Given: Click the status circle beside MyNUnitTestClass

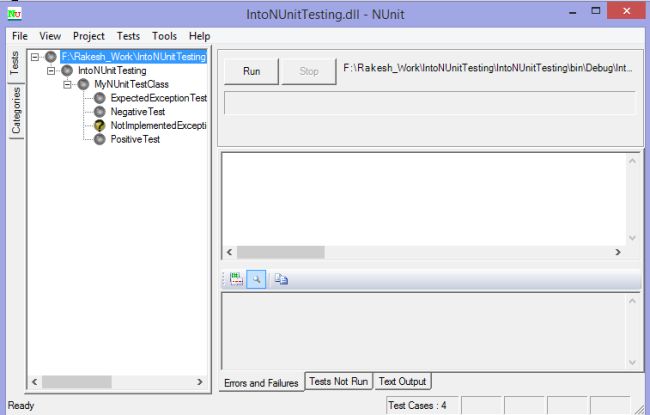Looking at the screenshot, I should [83, 84].
